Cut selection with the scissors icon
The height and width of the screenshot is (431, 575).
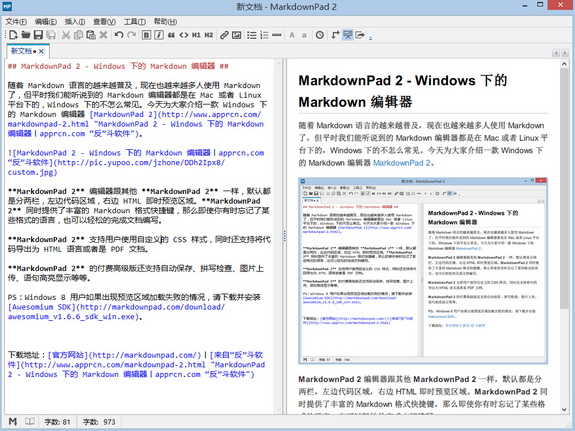coord(66,35)
